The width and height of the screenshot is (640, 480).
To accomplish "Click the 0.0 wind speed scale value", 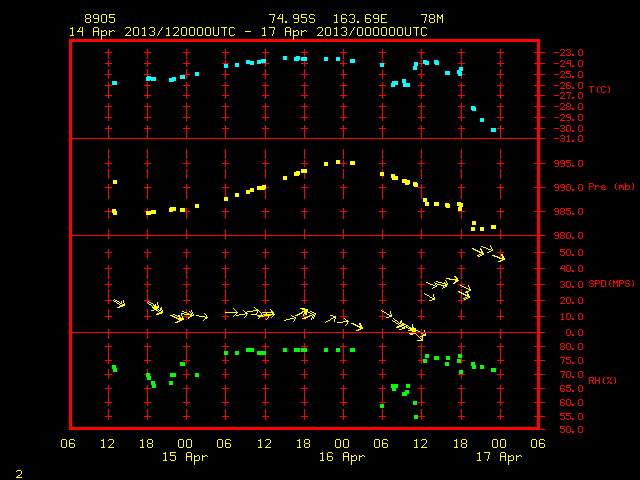I will coord(574,333).
